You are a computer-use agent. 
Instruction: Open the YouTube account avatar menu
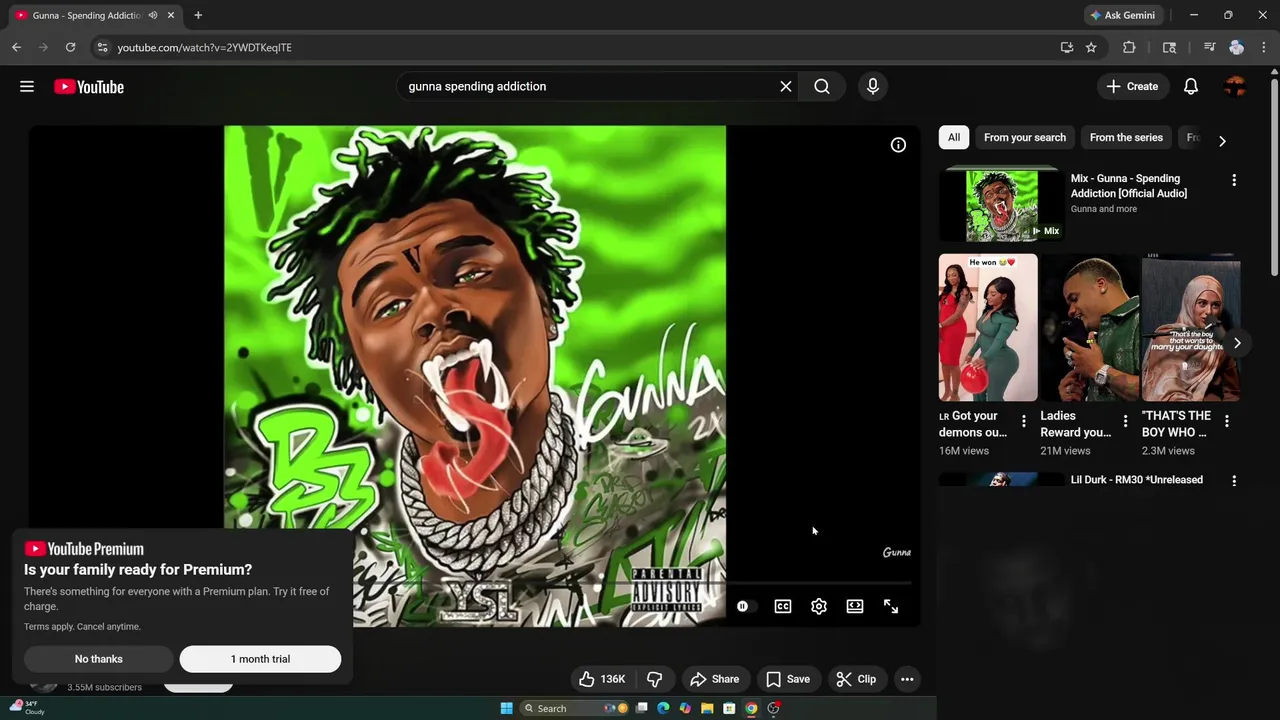[x=1236, y=87]
